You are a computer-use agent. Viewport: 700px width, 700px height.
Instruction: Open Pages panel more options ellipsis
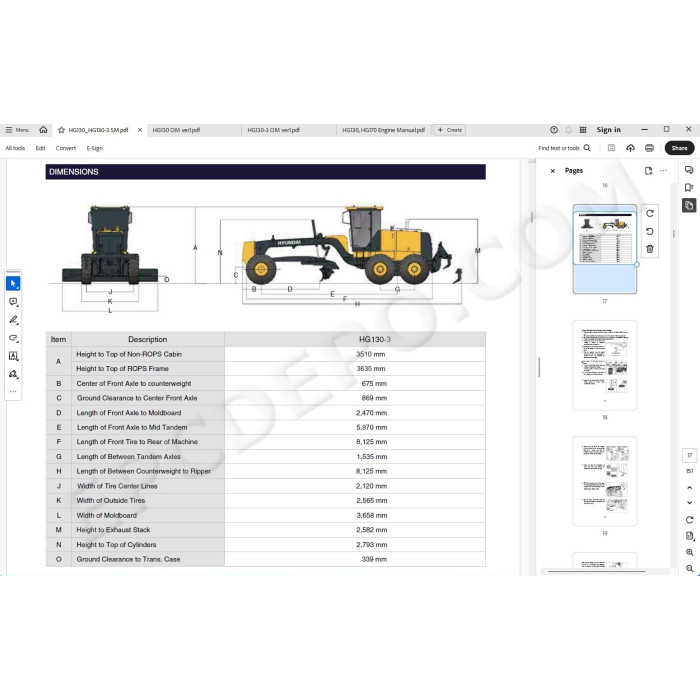[663, 171]
